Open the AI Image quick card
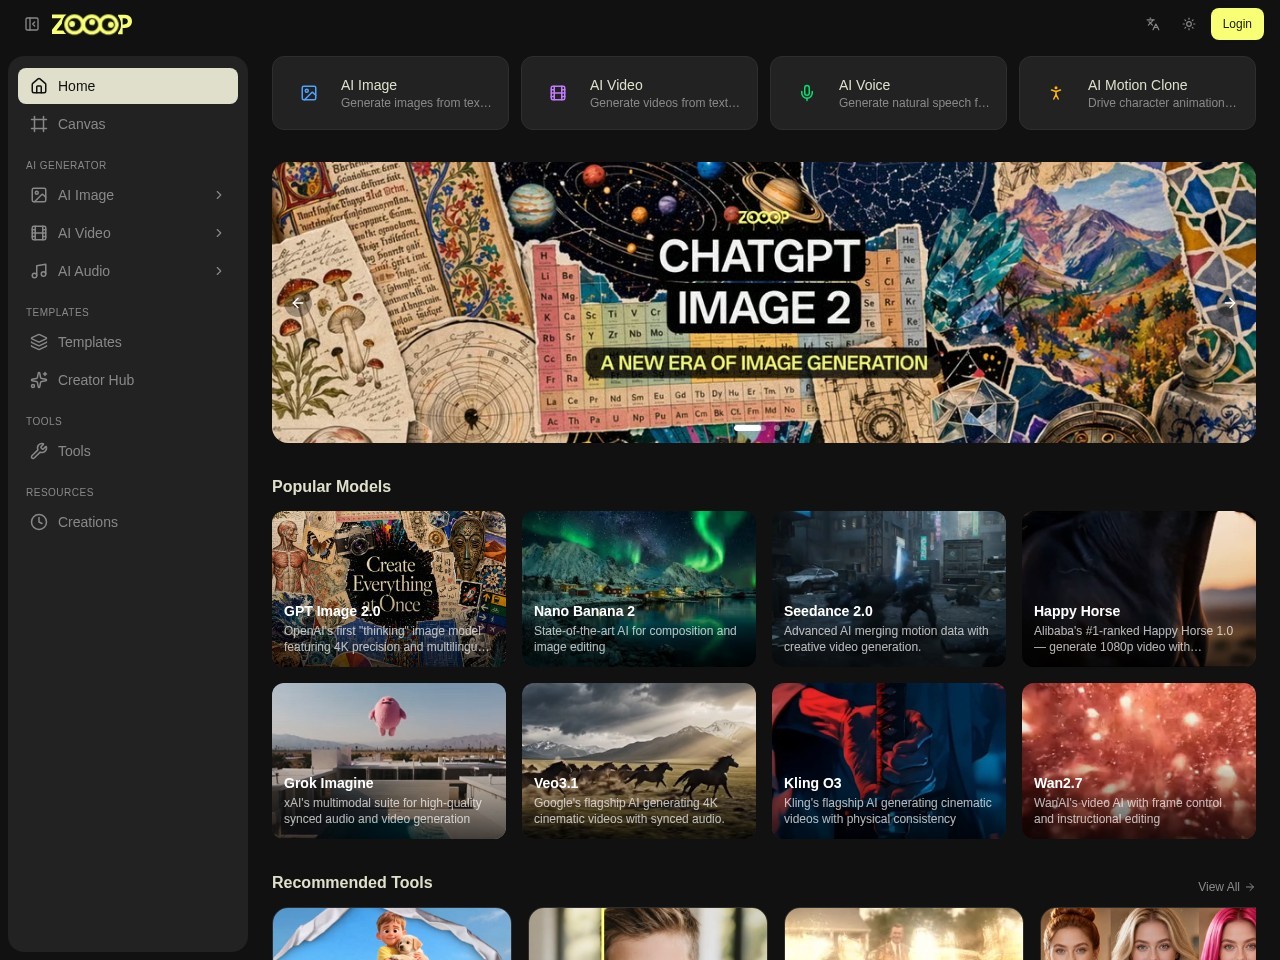 pyautogui.click(x=390, y=93)
